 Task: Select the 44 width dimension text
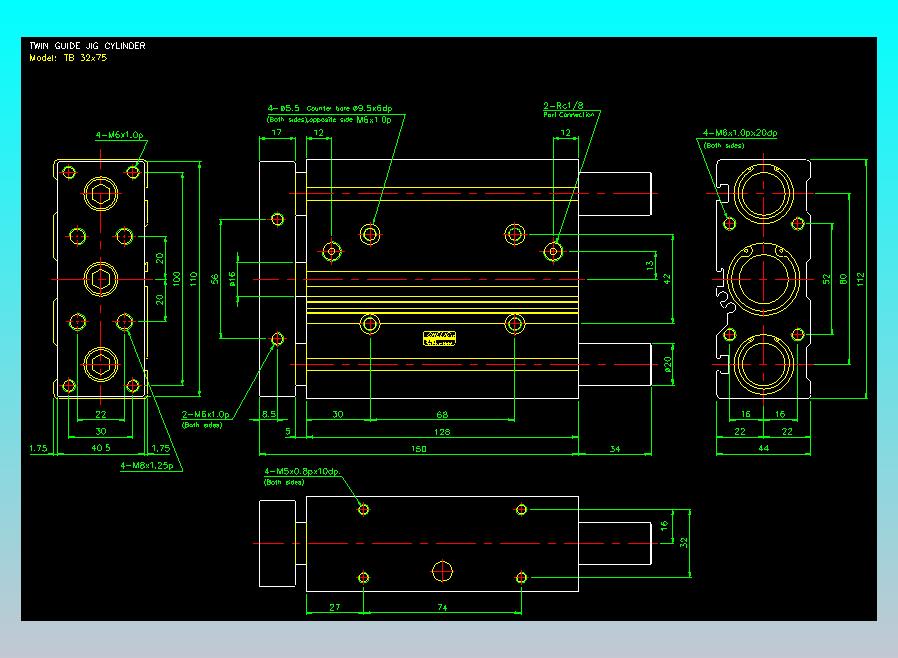point(763,450)
